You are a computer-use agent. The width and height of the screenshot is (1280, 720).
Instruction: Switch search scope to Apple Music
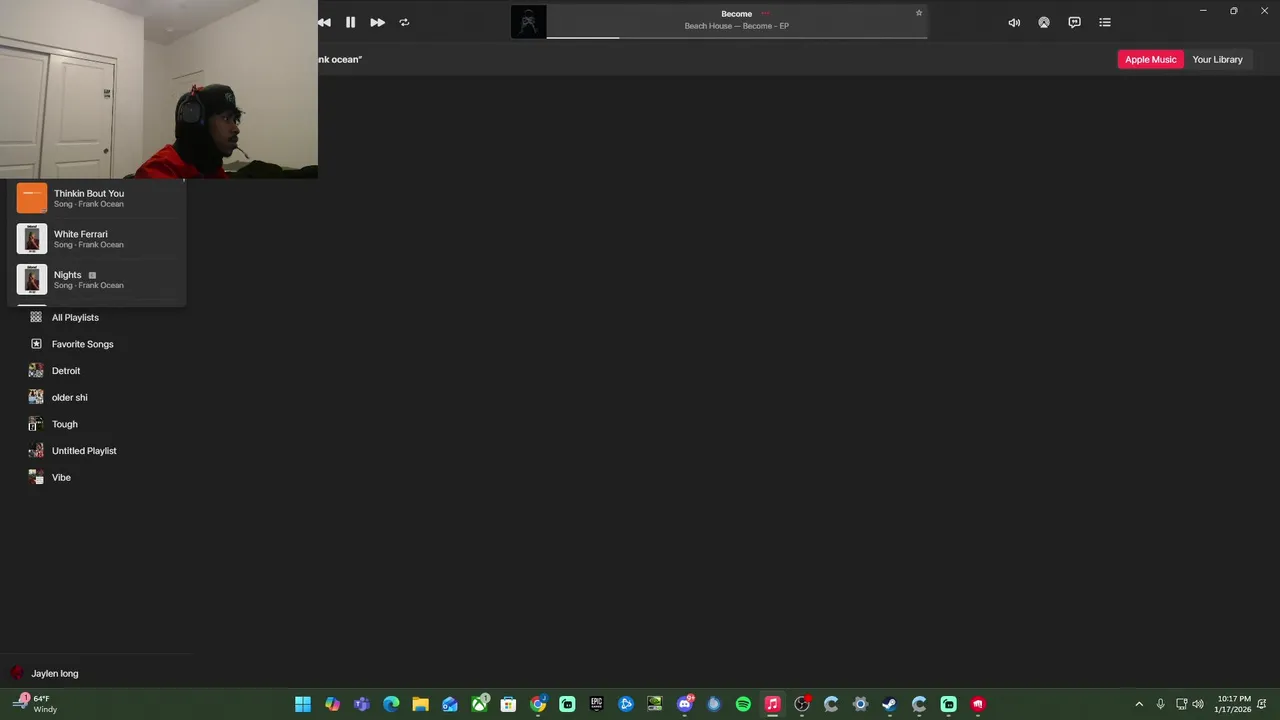point(1150,59)
